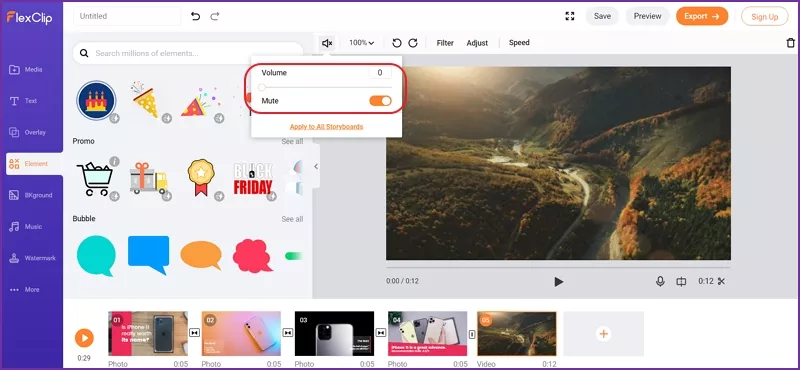800x370 pixels.
Task: Redo the last action
Action: pos(215,16)
